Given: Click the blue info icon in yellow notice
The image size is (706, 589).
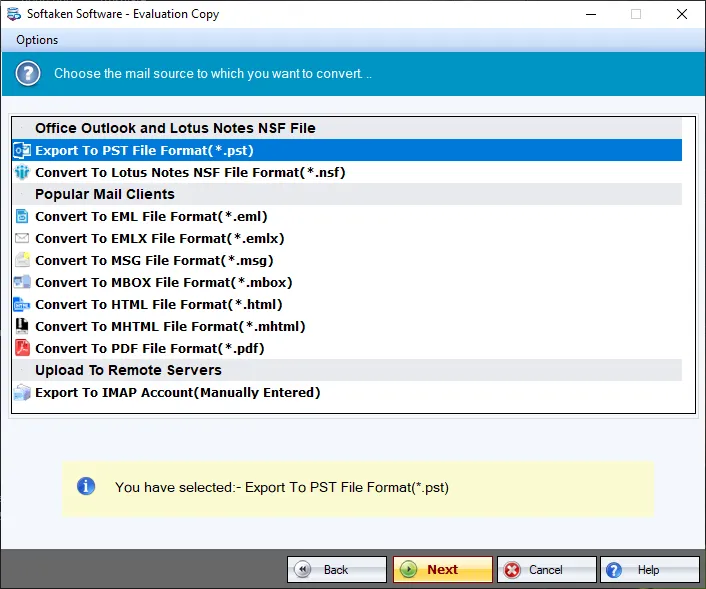Looking at the screenshot, I should 86,486.
